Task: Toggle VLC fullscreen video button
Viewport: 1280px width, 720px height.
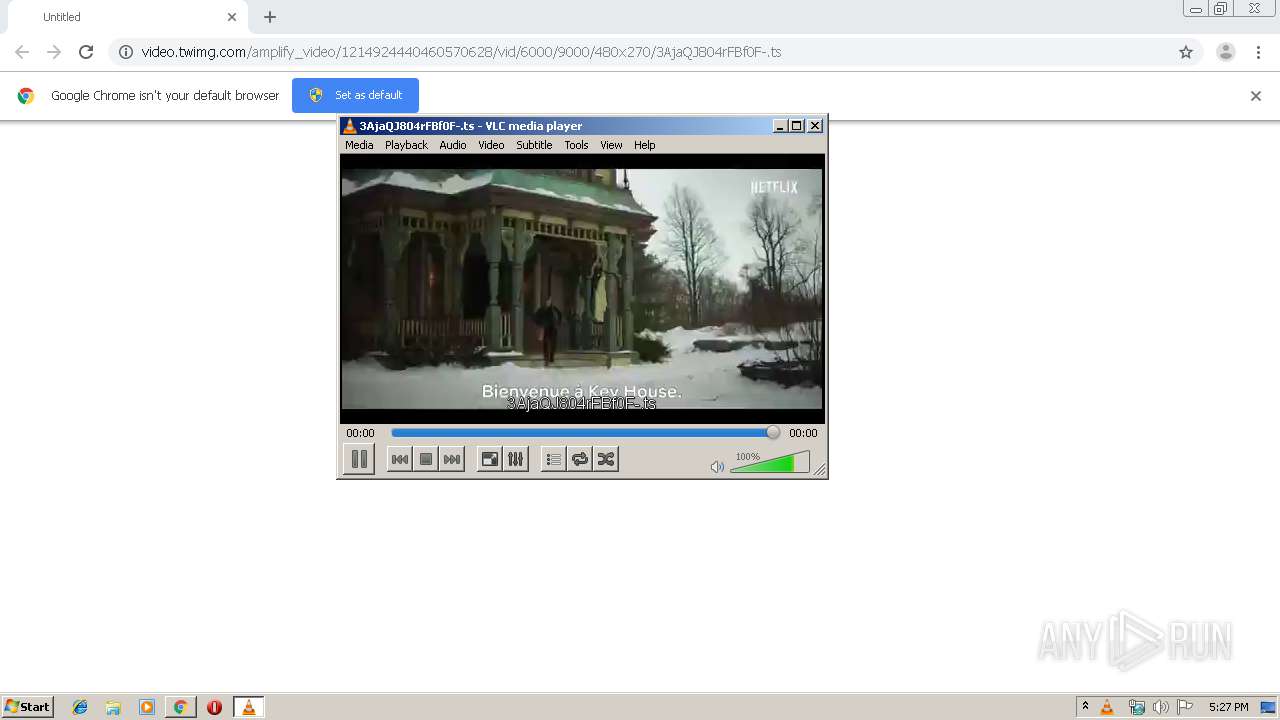Action: [x=490, y=459]
